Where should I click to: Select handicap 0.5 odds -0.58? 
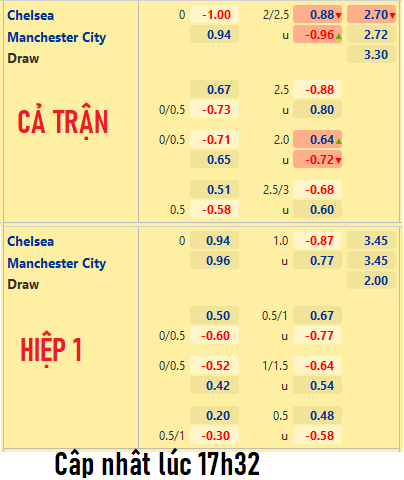tap(214, 209)
